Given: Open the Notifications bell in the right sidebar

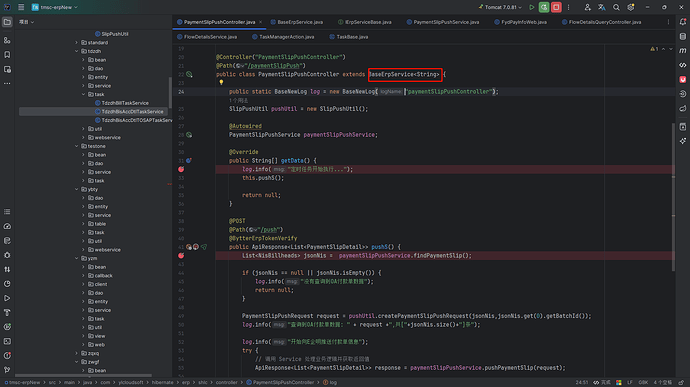Looking at the screenshot, I should 683,22.
